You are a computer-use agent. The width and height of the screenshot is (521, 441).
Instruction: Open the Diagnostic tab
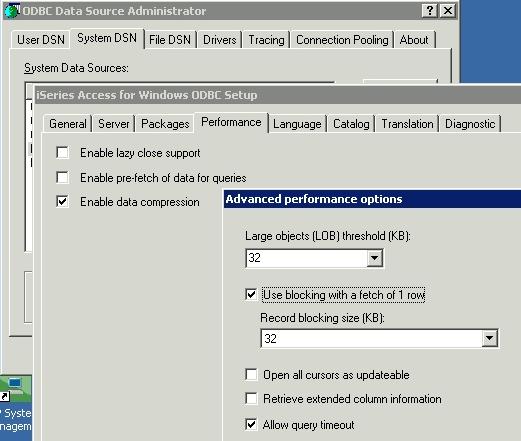pyautogui.click(x=470, y=124)
